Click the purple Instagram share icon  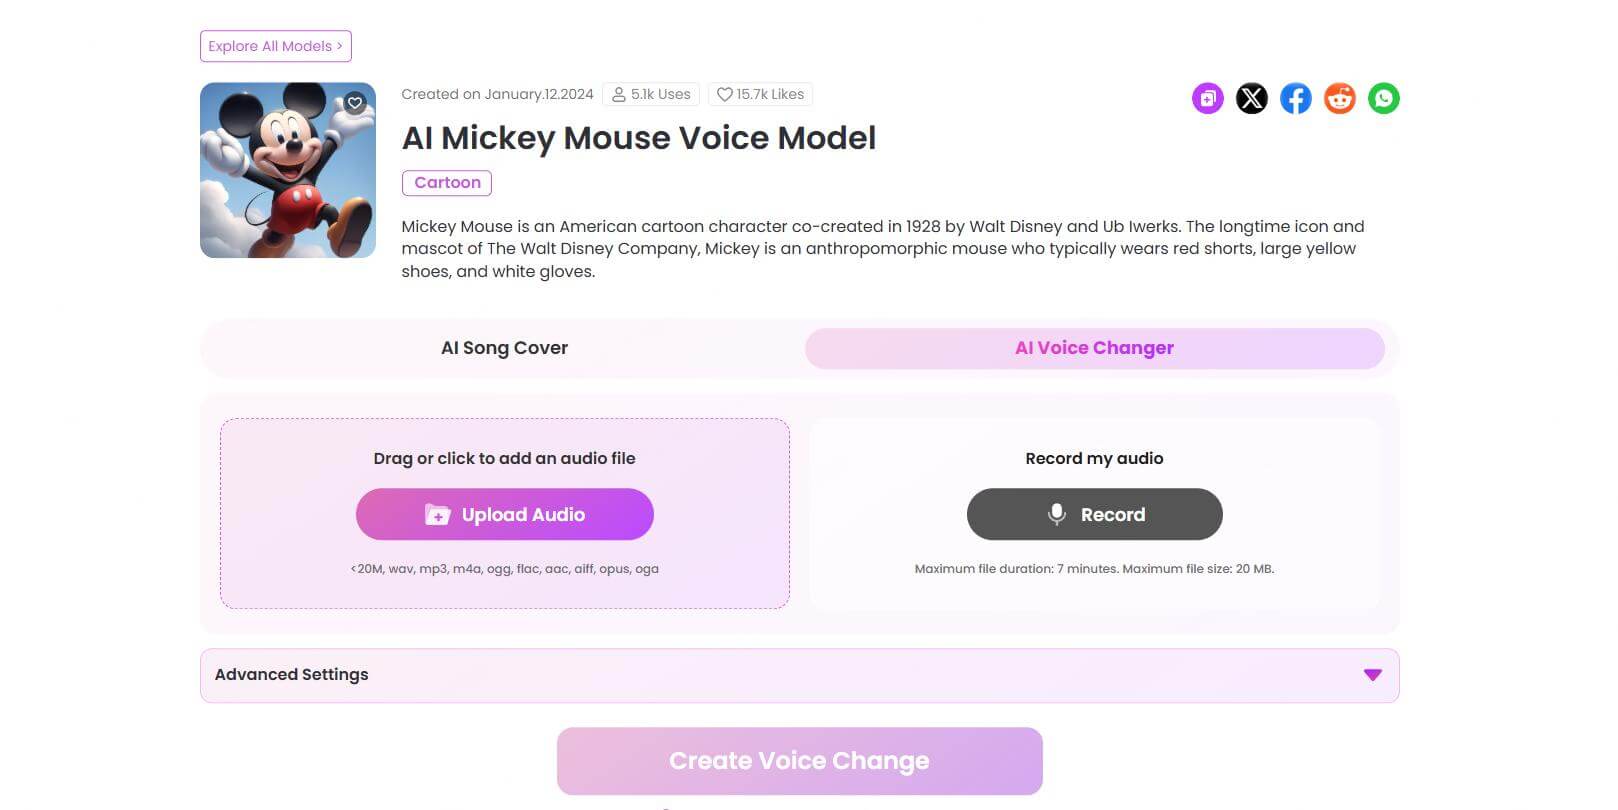pos(1208,98)
